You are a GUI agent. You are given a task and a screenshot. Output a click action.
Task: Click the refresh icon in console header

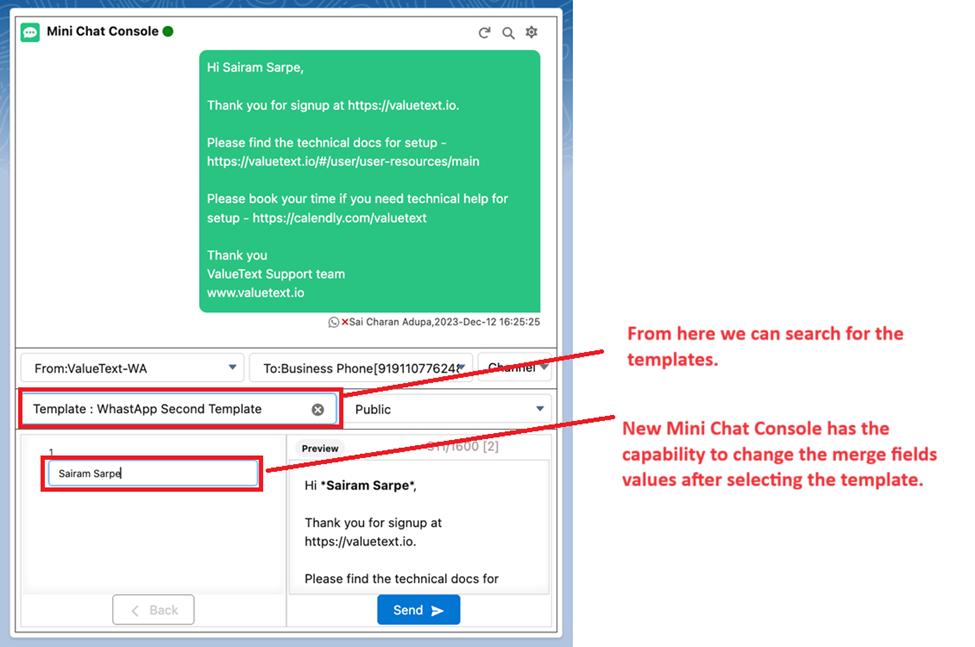[x=484, y=32]
